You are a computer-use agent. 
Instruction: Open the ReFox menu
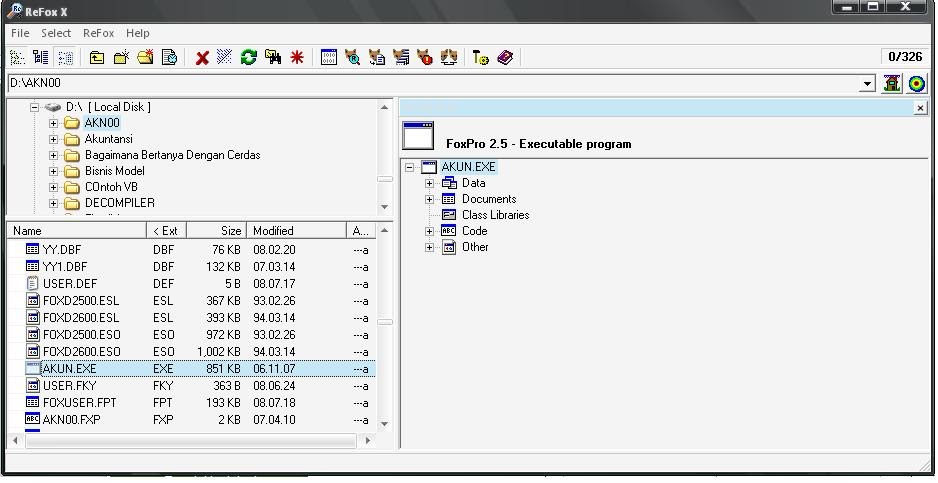pyautogui.click(x=99, y=33)
